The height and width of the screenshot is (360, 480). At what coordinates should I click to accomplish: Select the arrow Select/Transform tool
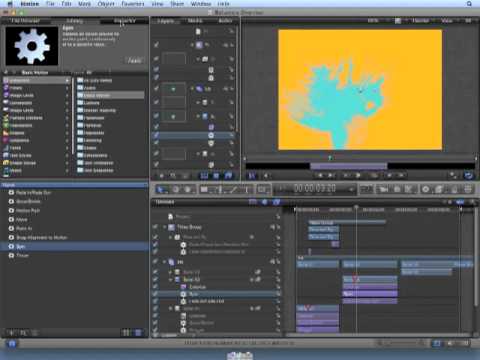[162, 189]
